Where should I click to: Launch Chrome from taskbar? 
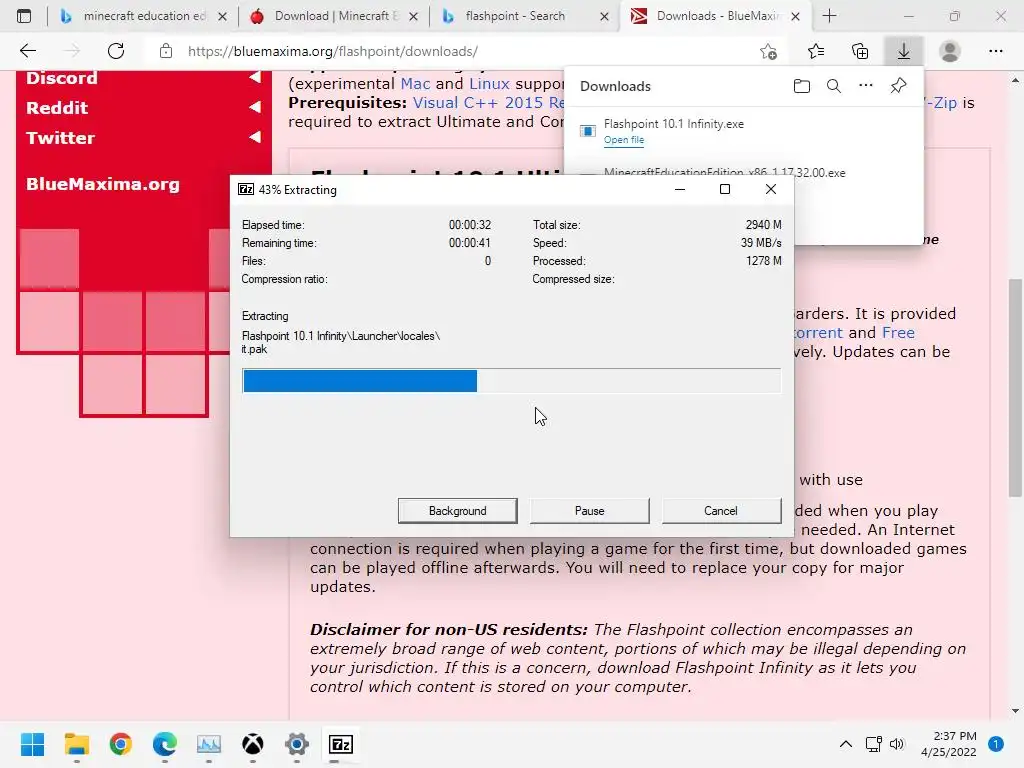[x=121, y=744]
